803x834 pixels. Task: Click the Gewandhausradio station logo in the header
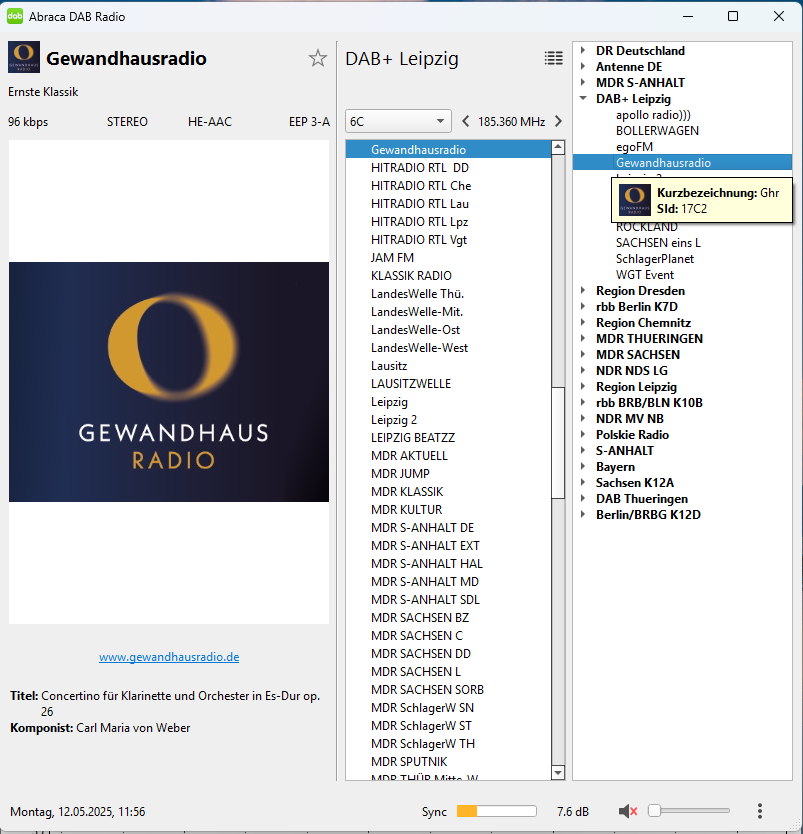[x=24, y=58]
